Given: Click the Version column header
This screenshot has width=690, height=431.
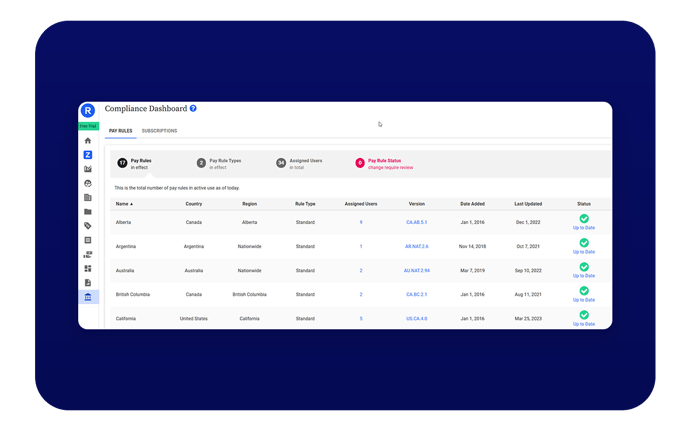Looking at the screenshot, I should (417, 204).
